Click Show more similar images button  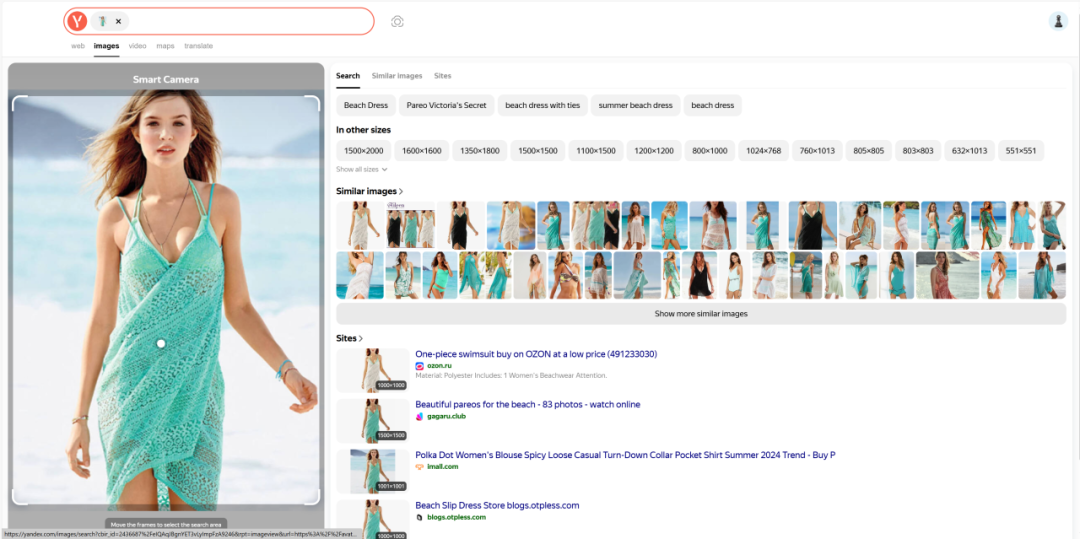pos(700,314)
